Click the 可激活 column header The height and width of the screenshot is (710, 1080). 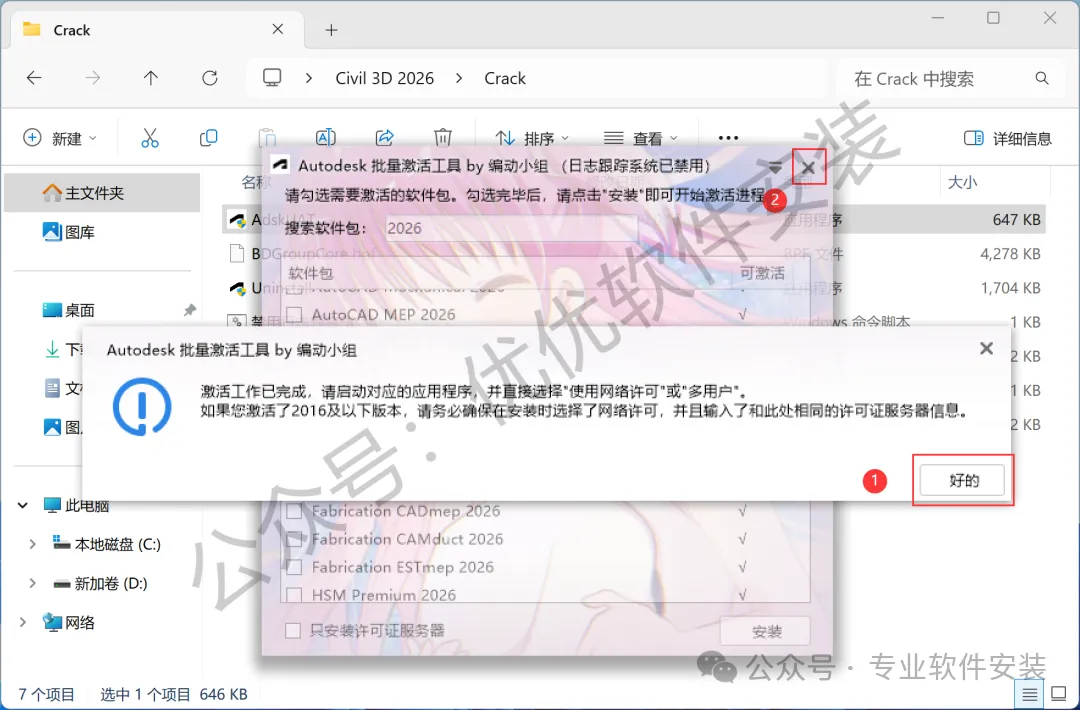click(x=762, y=273)
